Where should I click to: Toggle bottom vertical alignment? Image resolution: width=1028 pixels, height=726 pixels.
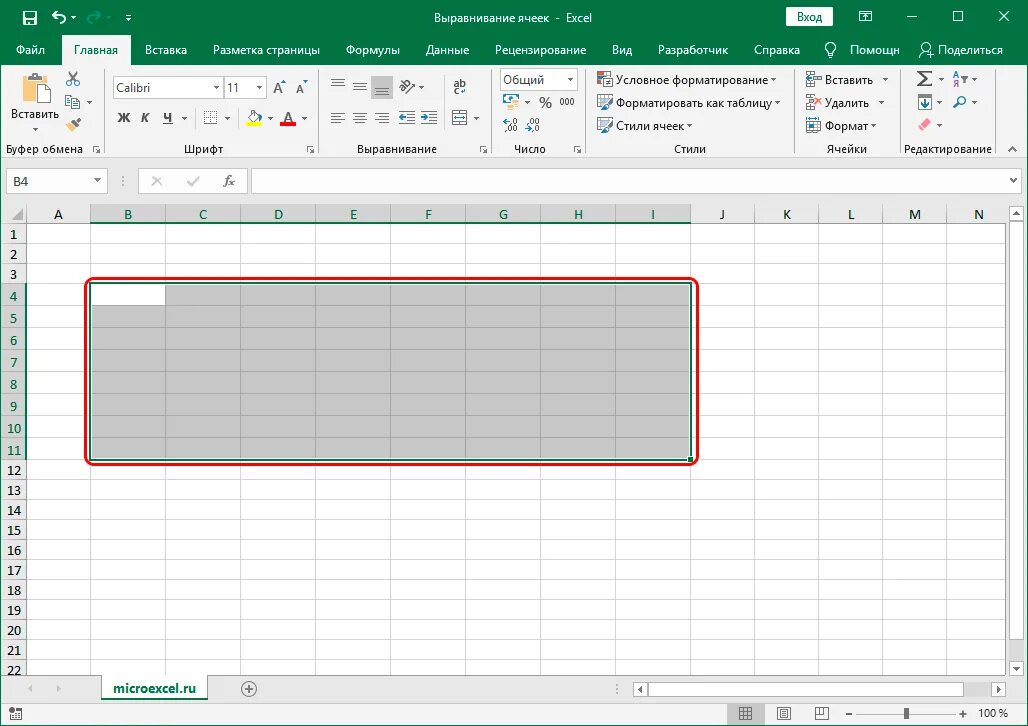coord(382,87)
